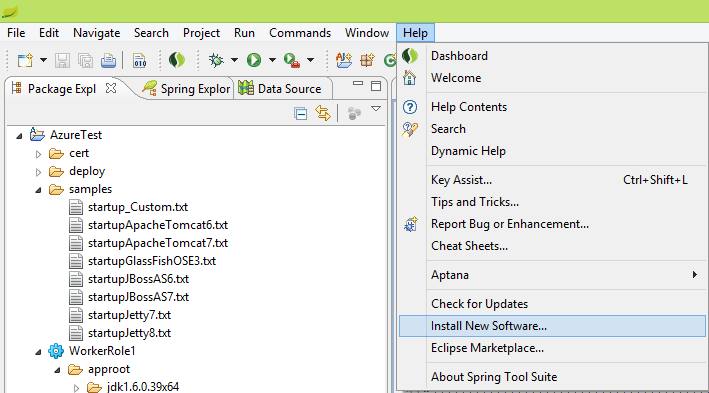Select startupJBossAS6.txt file

coord(138,279)
